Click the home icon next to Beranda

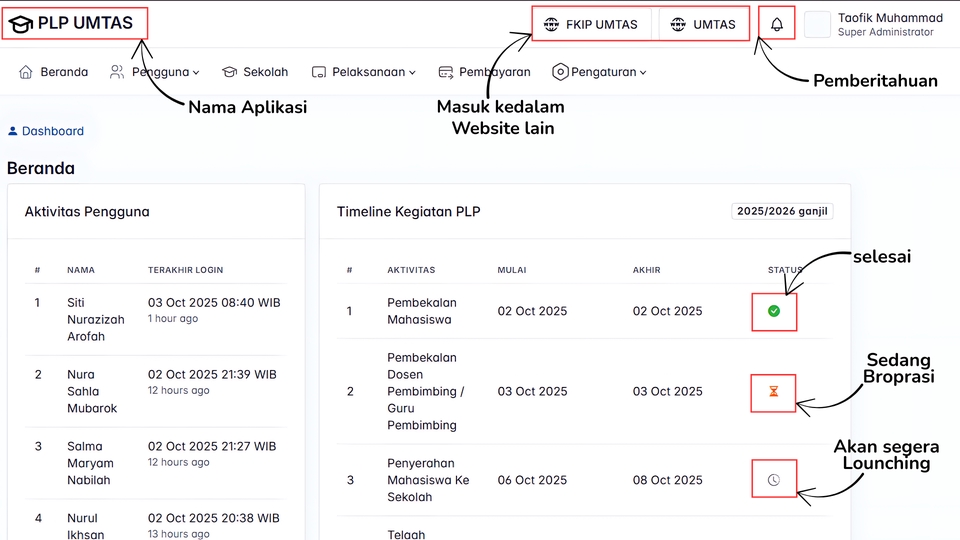26,72
